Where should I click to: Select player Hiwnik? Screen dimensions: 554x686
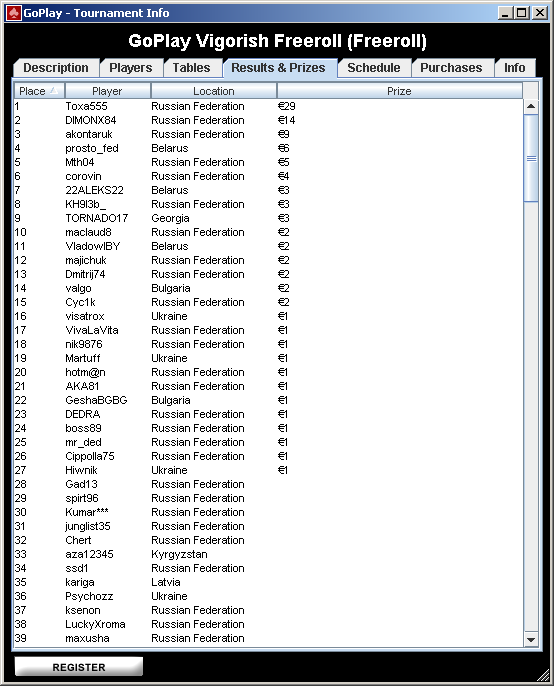point(81,470)
